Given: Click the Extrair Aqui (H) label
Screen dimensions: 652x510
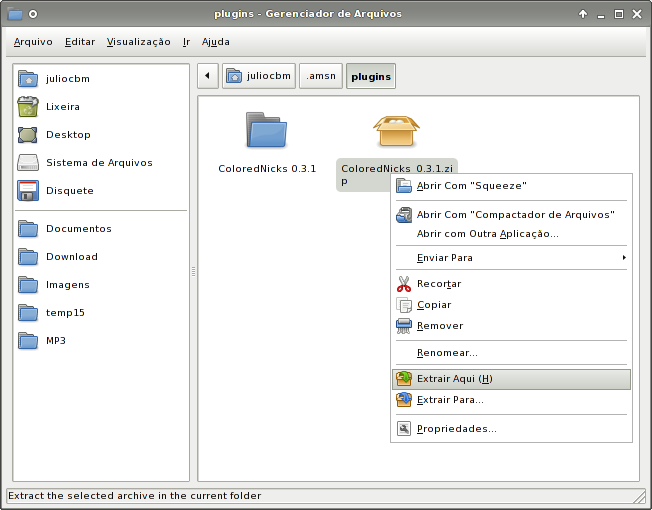Looking at the screenshot, I should (455, 379).
